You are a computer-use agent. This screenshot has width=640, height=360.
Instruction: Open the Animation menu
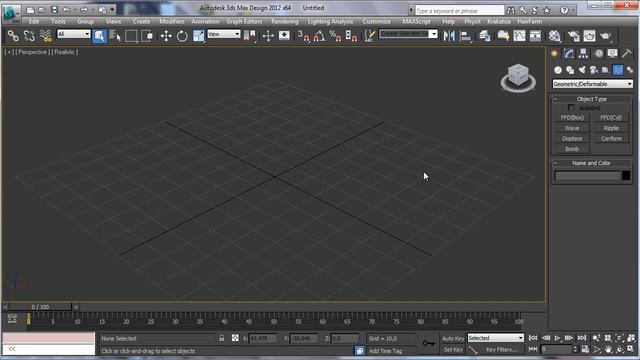(205, 21)
